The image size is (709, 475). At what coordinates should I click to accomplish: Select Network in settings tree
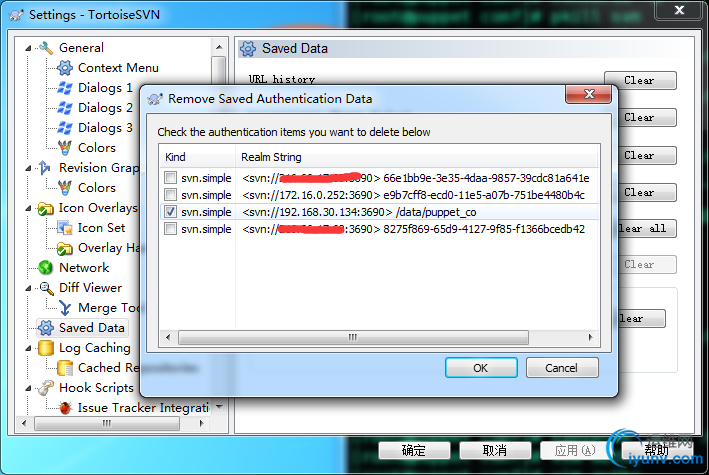[84, 268]
